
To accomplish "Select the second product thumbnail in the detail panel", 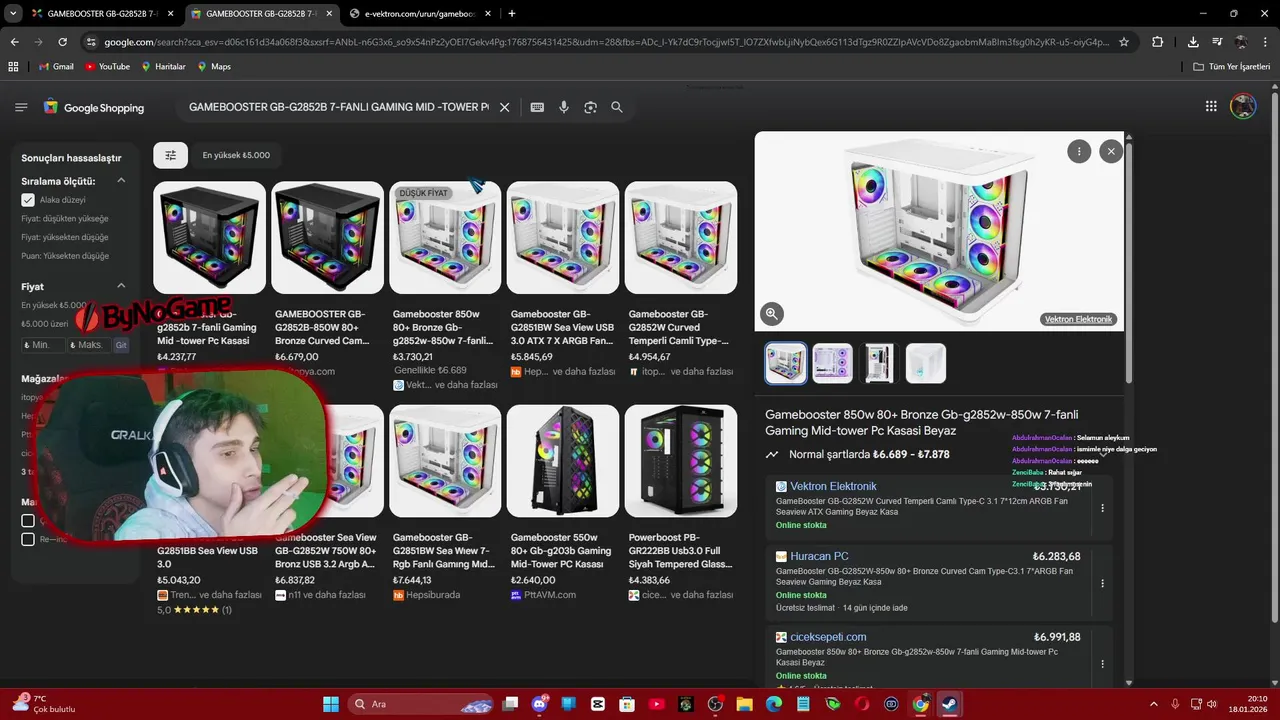I will [833, 363].
